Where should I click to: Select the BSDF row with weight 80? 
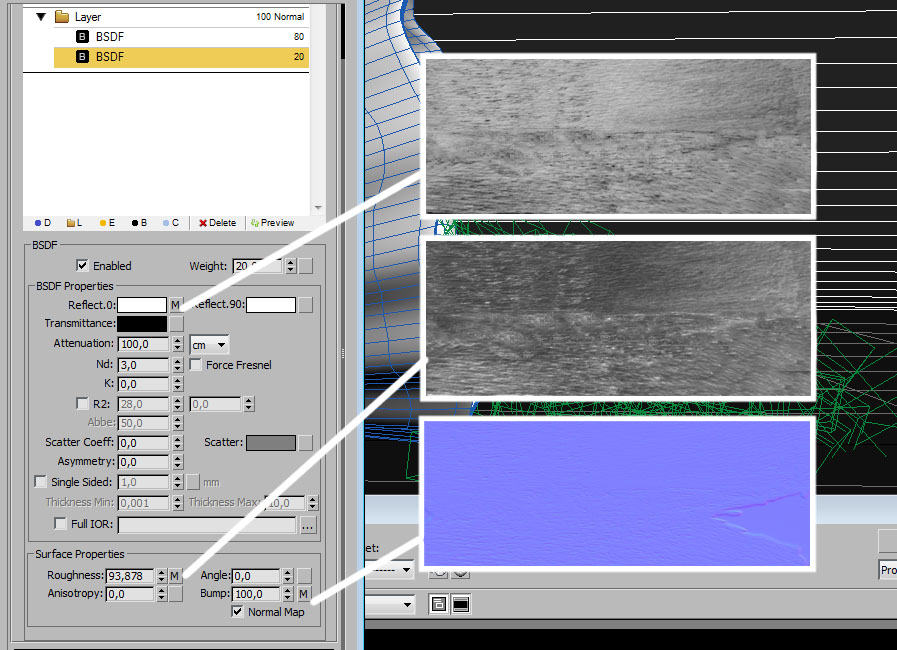coord(181,37)
